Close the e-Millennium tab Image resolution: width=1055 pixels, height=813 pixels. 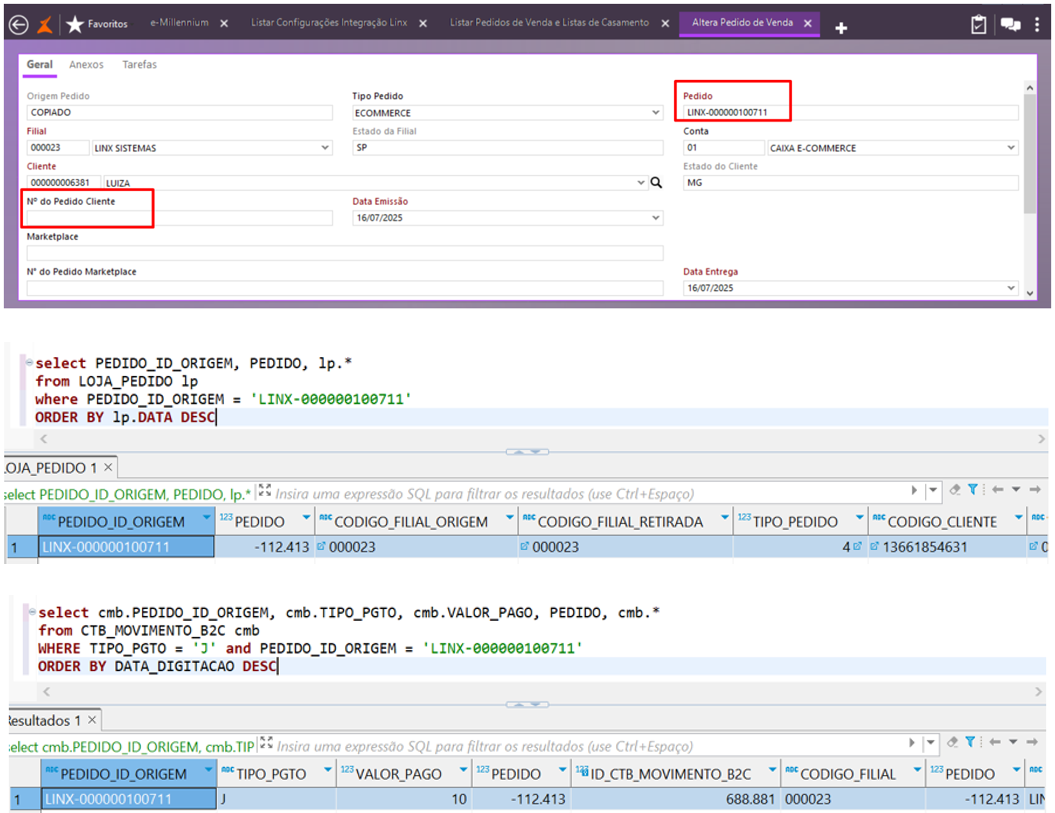224,24
